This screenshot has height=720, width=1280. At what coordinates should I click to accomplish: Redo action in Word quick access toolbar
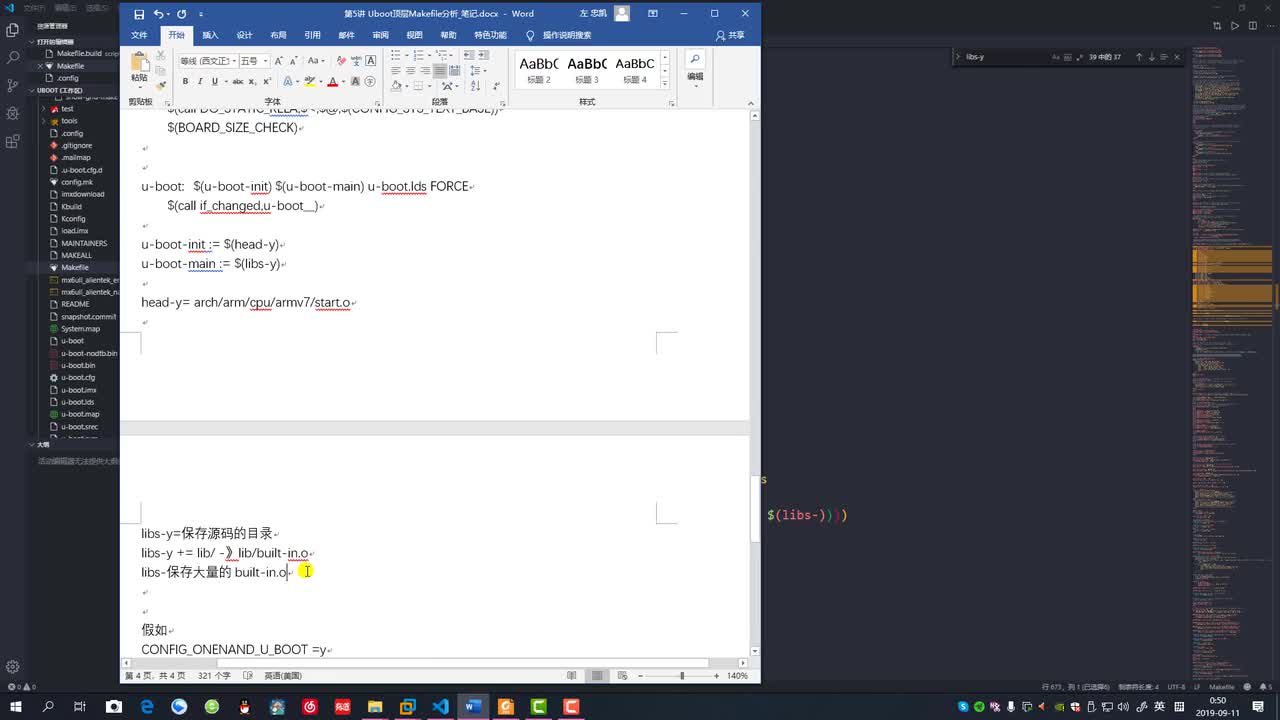click(181, 14)
